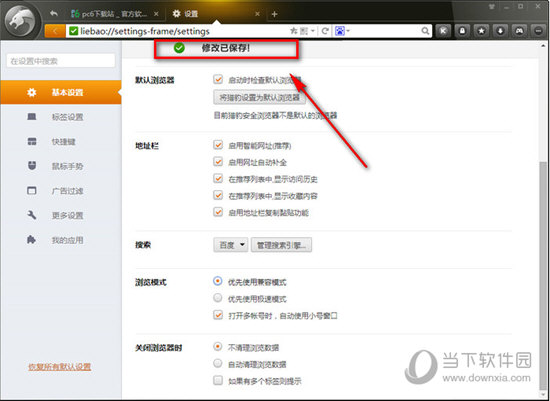Click gear icon beside 基本设置
Screen dimensions: 550x401
32,92
